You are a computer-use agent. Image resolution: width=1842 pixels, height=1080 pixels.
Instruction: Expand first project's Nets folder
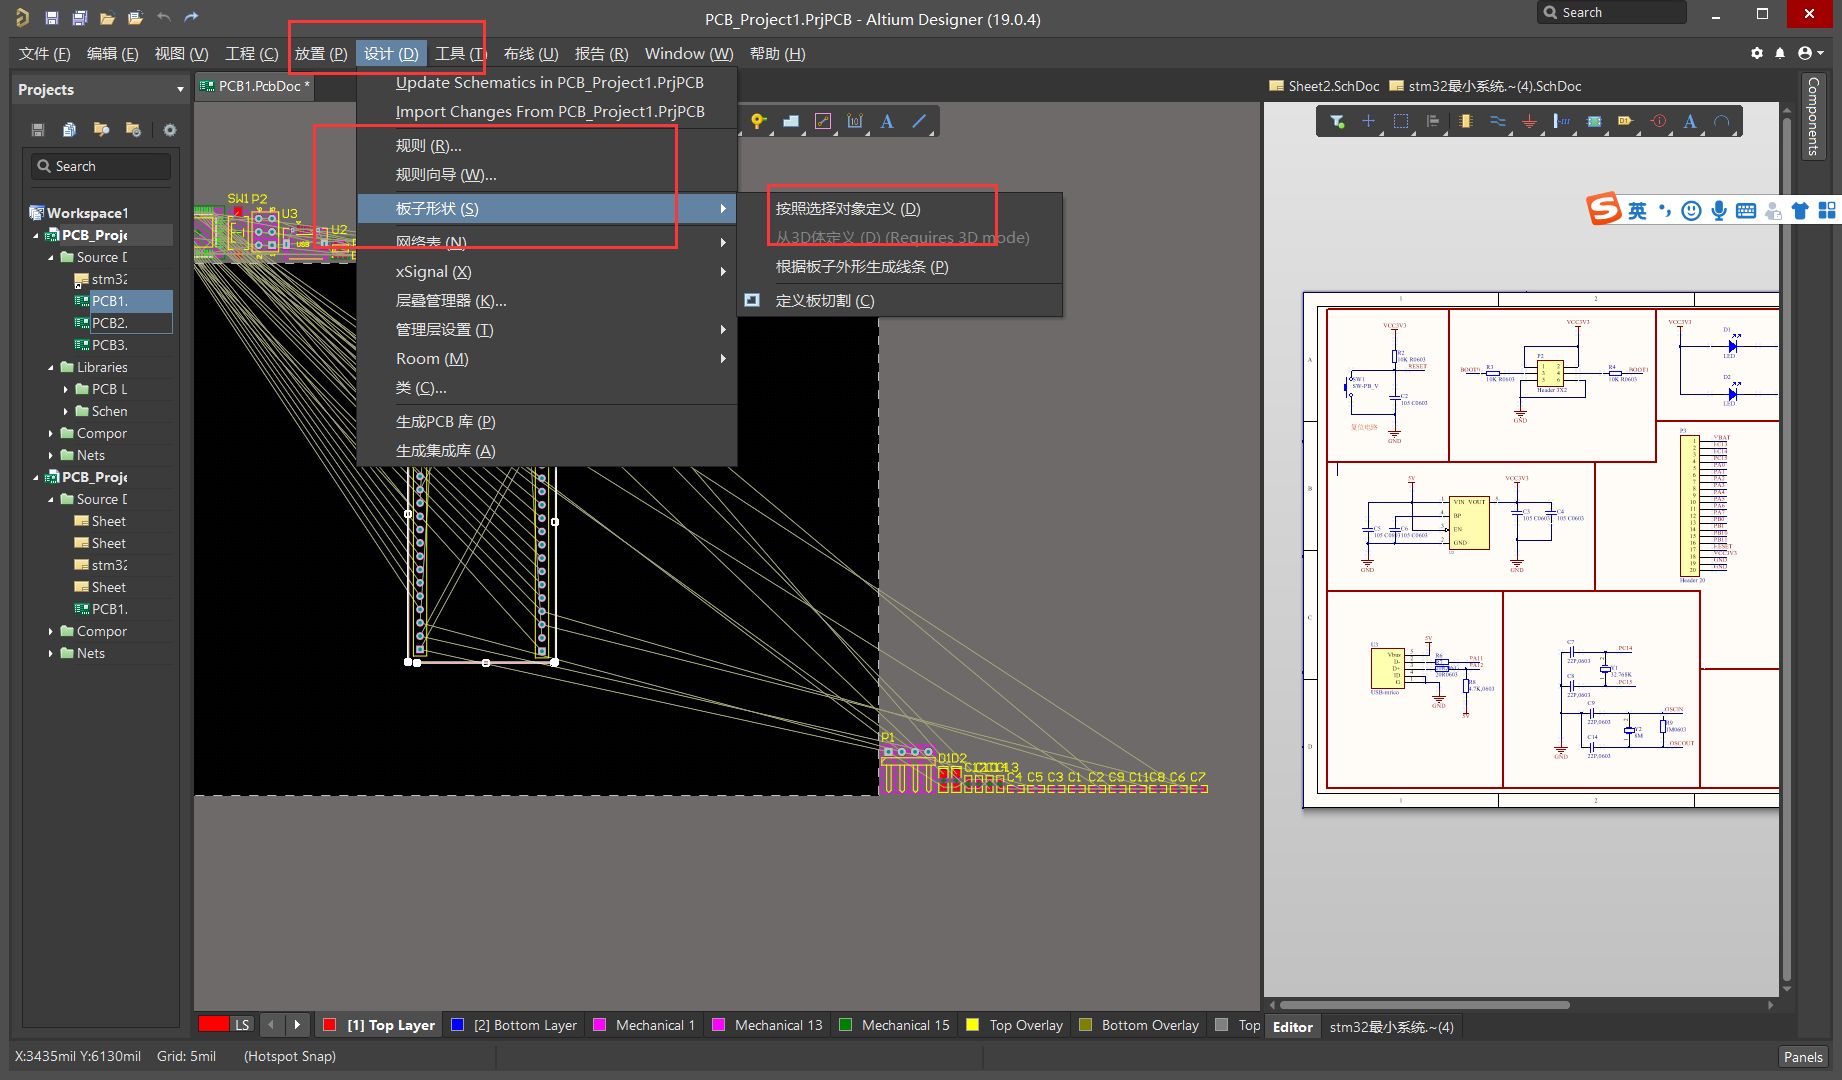pos(51,456)
